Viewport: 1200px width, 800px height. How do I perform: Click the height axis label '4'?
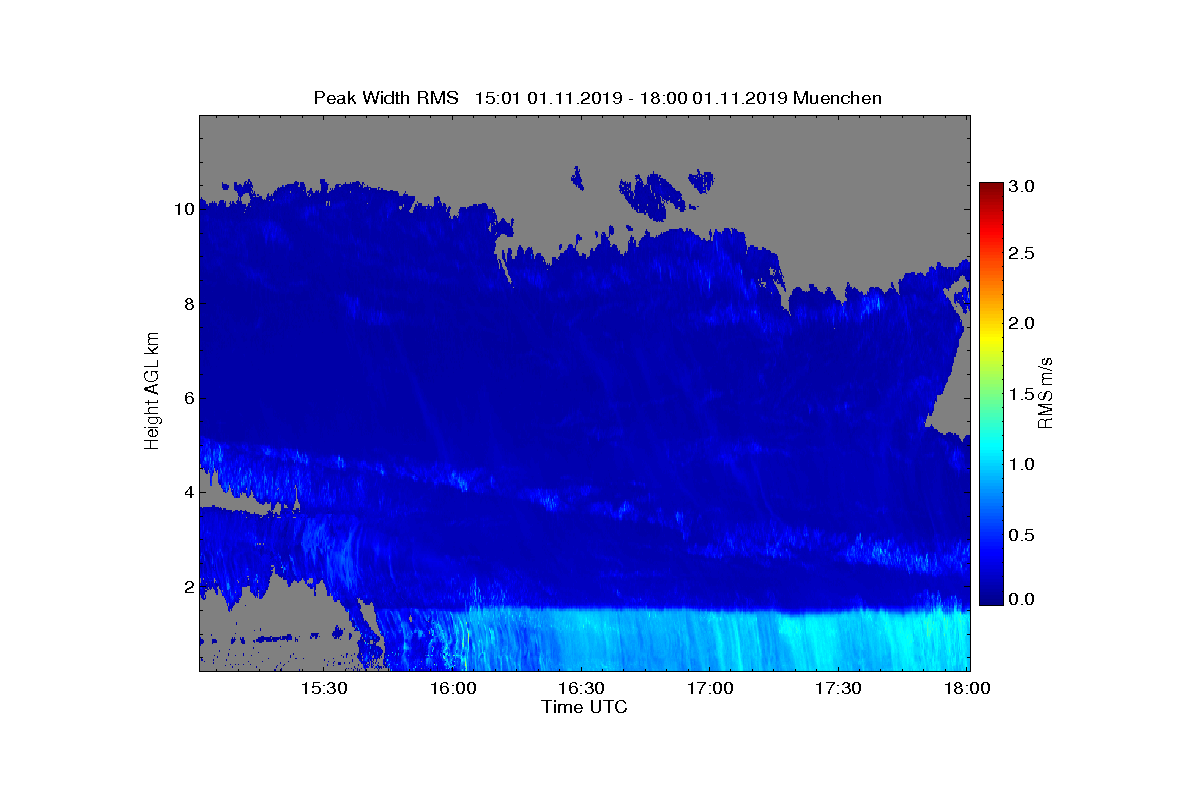pos(187,492)
